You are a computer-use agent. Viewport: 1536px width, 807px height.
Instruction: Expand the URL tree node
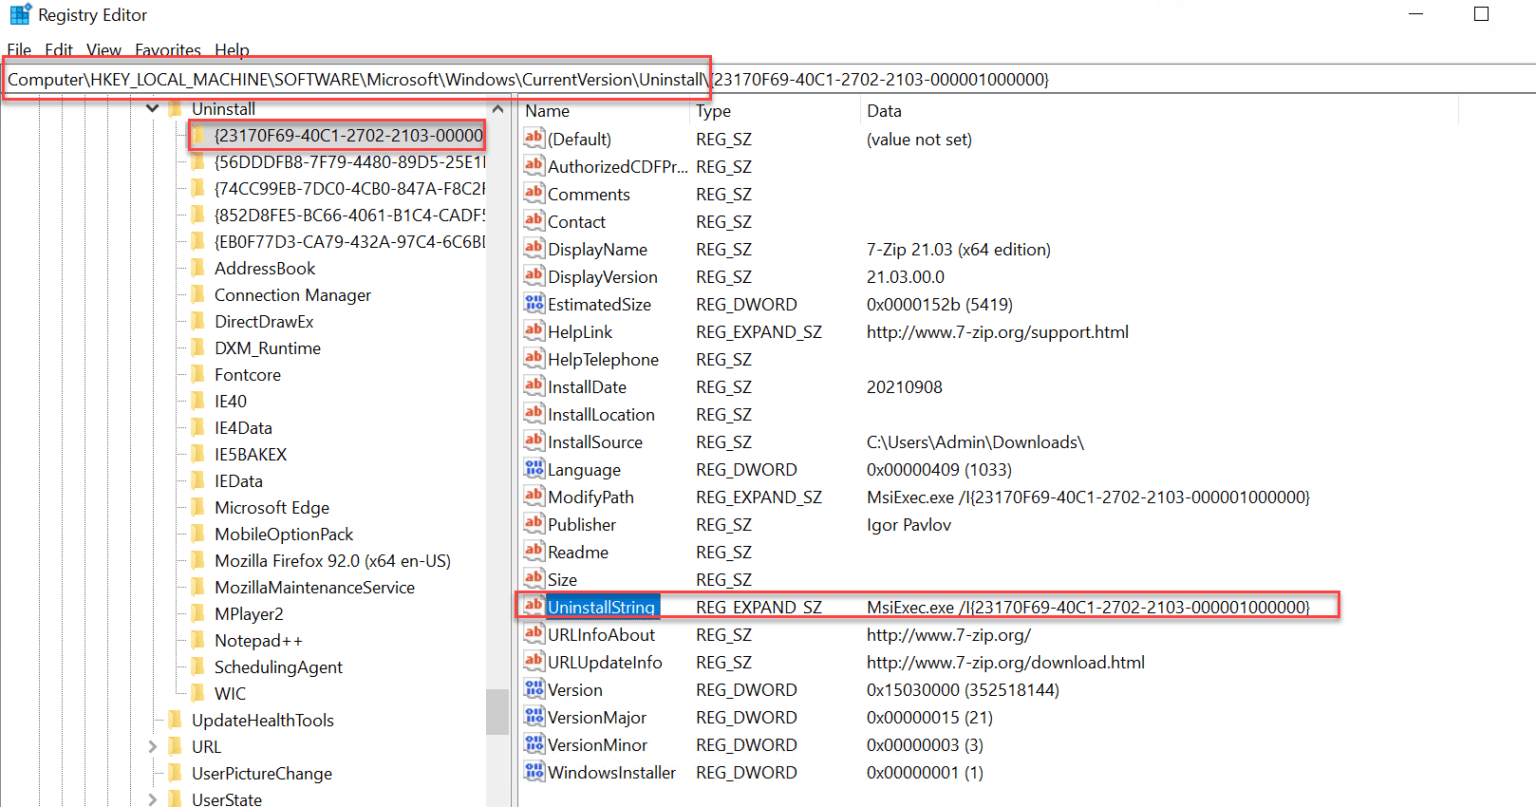pyautogui.click(x=150, y=746)
